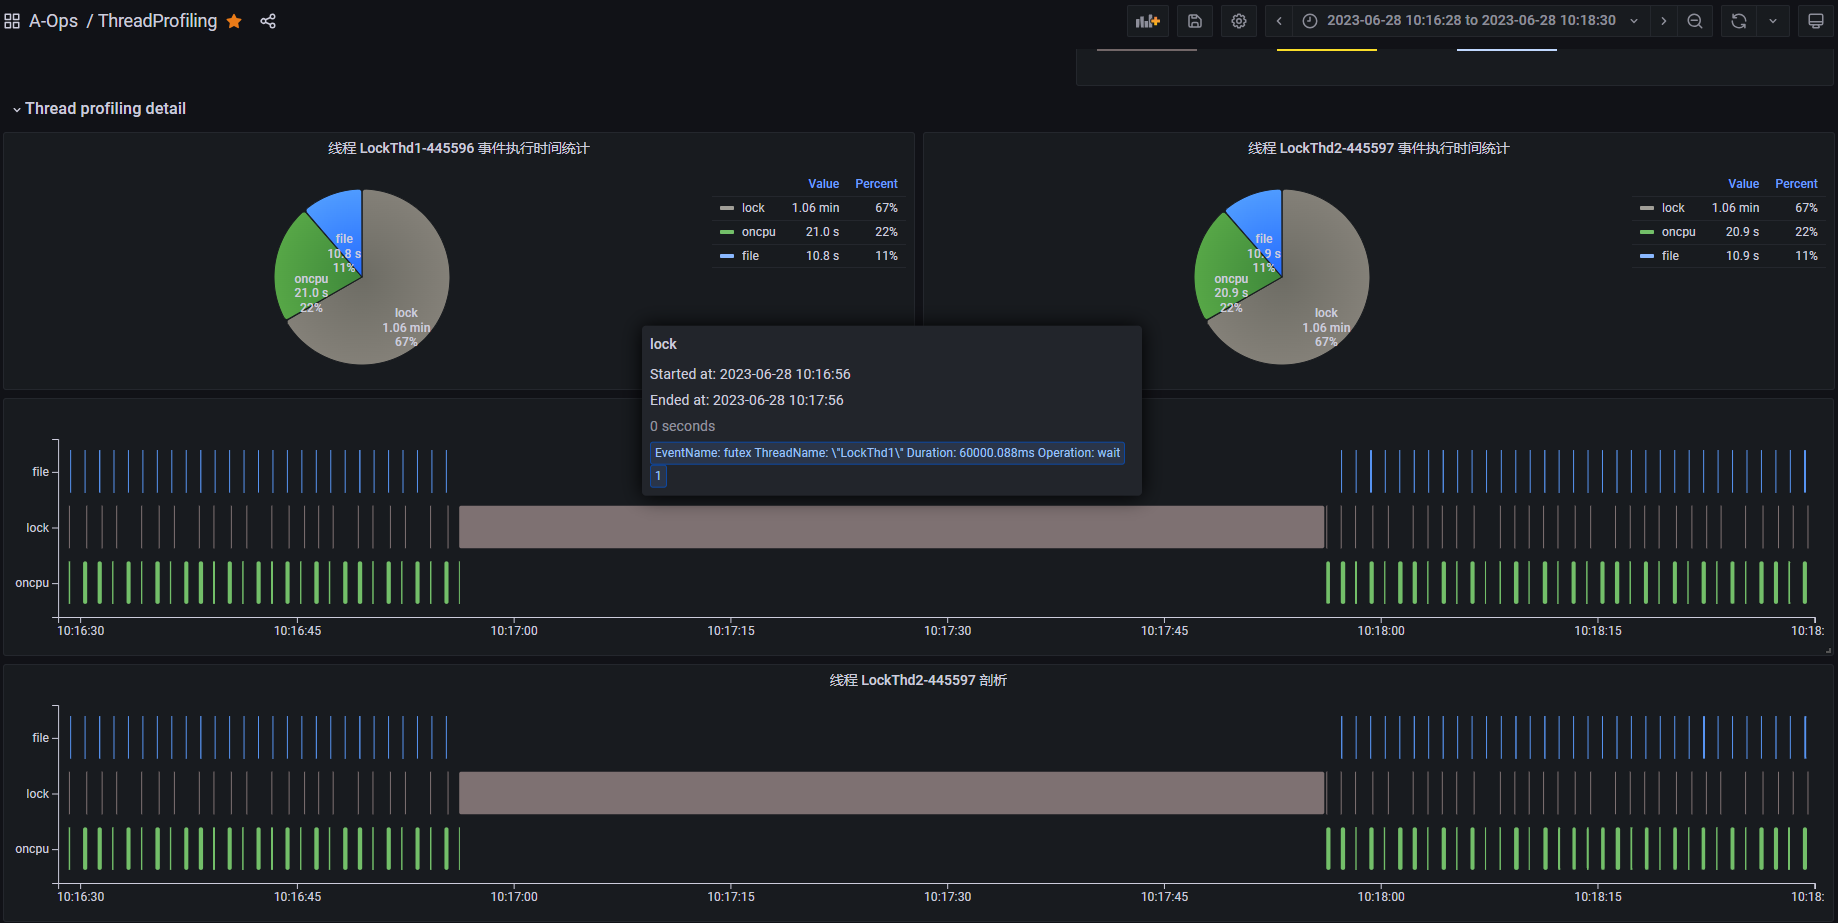Zoom out the time range
Viewport: 1838px width, 923px height.
coord(1695,21)
